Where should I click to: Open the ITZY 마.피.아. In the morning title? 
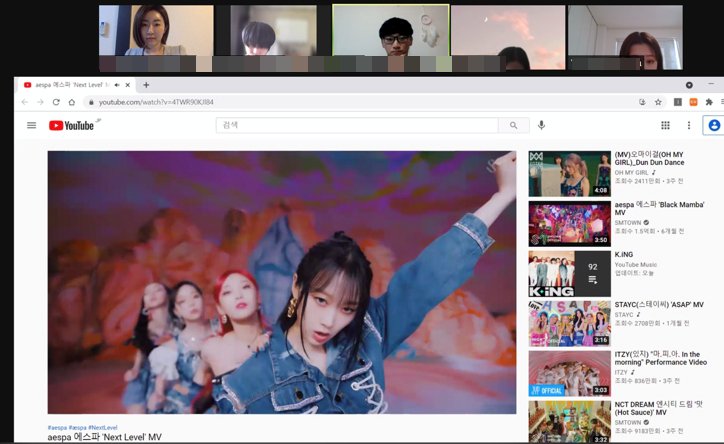661,358
